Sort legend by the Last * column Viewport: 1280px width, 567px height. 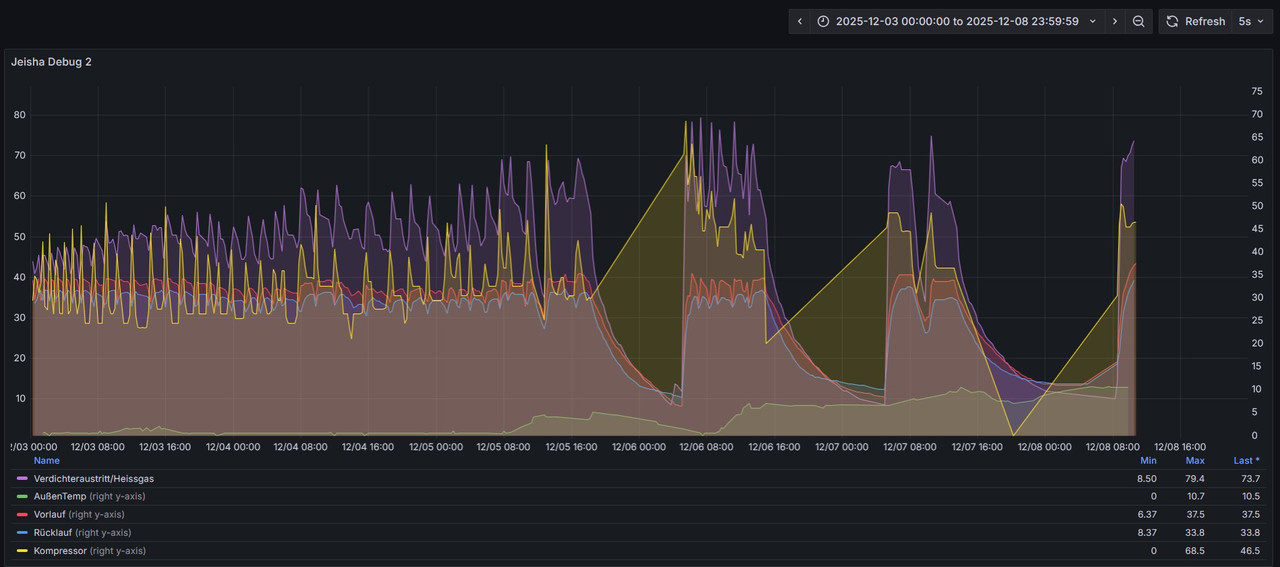coord(1246,461)
